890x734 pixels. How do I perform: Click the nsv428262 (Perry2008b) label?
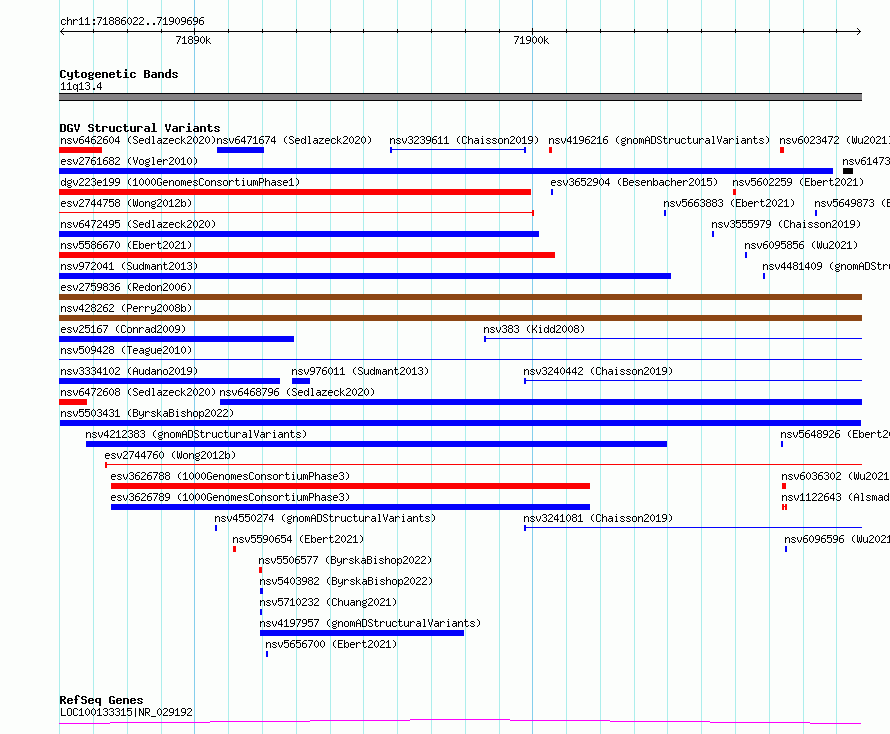[126, 308]
